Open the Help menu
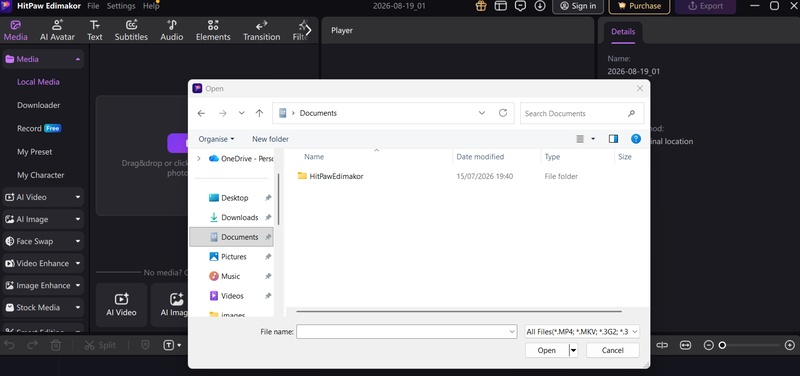This screenshot has width=800, height=376. tap(151, 6)
